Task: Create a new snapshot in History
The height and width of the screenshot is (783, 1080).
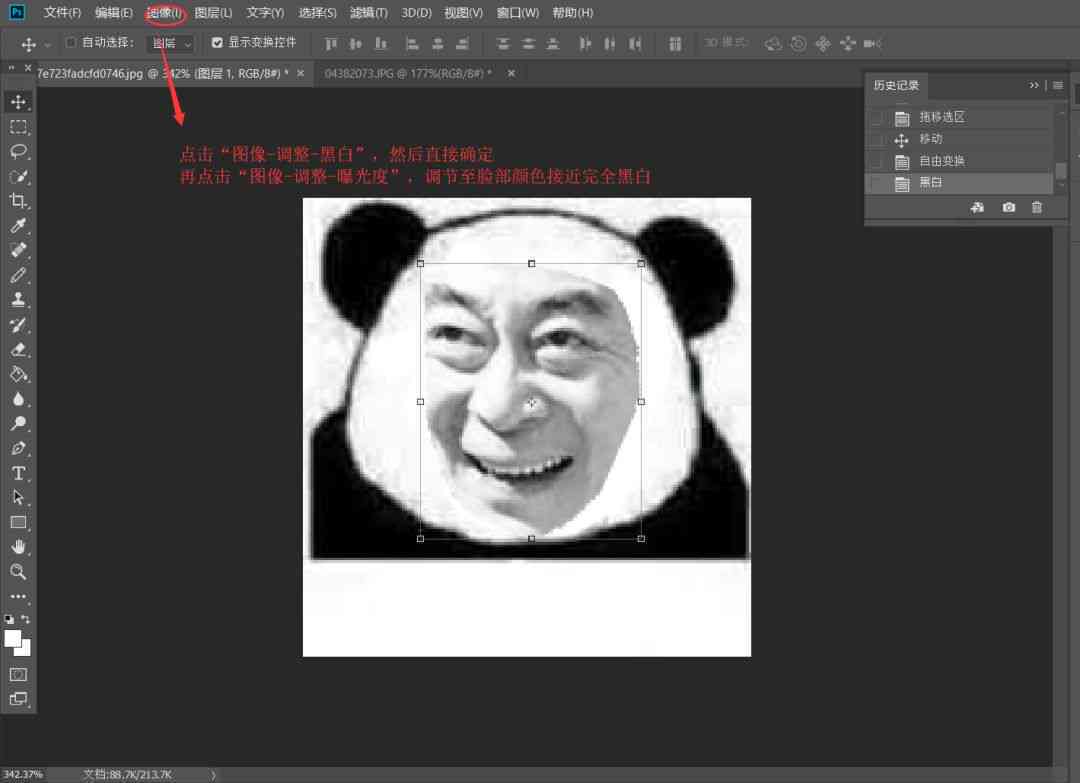Action: tap(1008, 207)
